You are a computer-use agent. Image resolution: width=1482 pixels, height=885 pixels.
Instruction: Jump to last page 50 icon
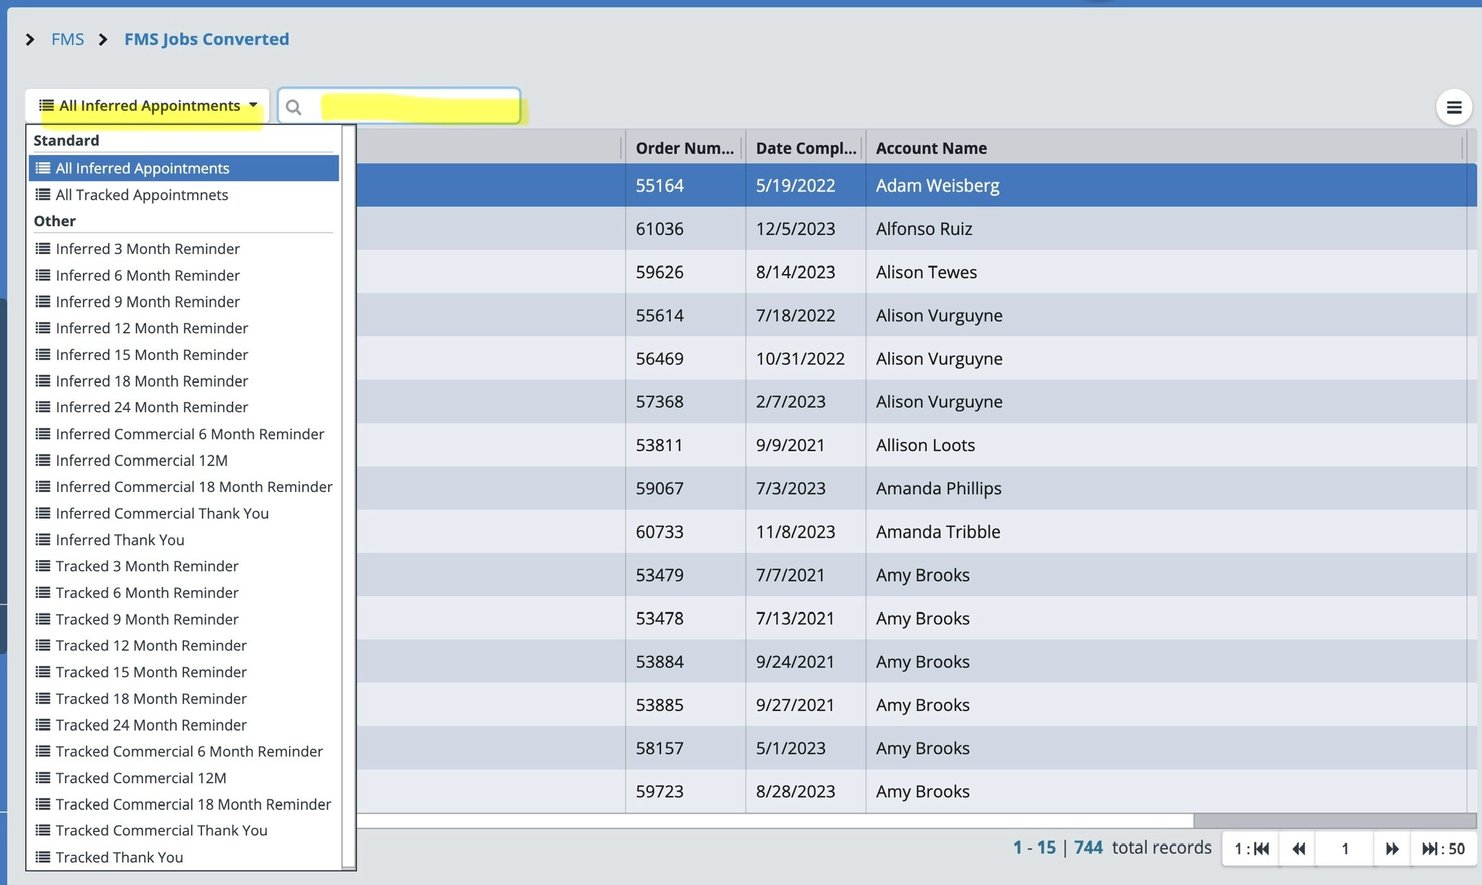coord(1443,849)
